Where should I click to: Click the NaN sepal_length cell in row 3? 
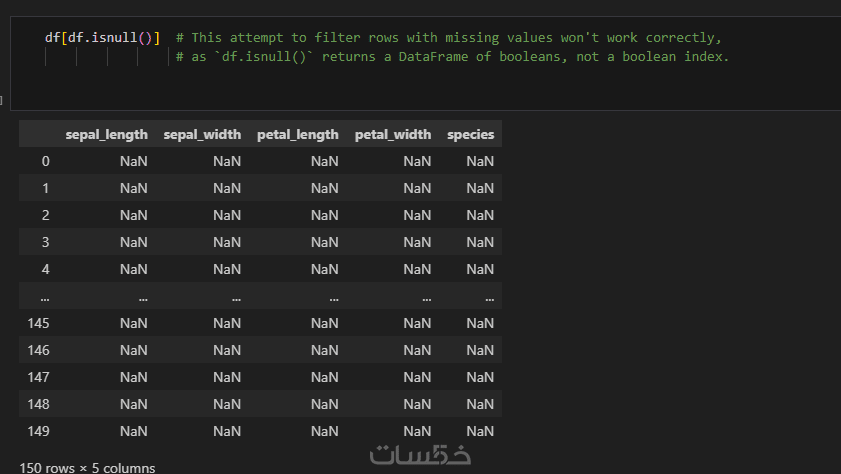coord(133,242)
